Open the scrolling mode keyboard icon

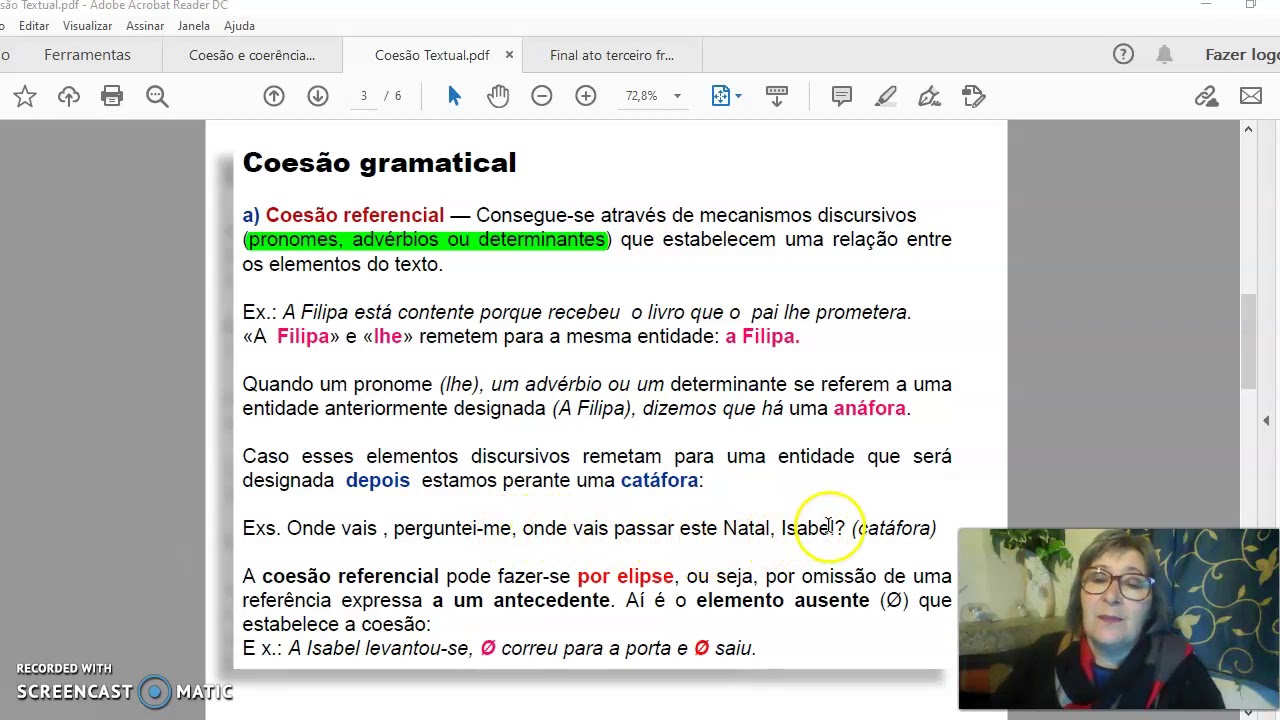pyautogui.click(x=777, y=96)
